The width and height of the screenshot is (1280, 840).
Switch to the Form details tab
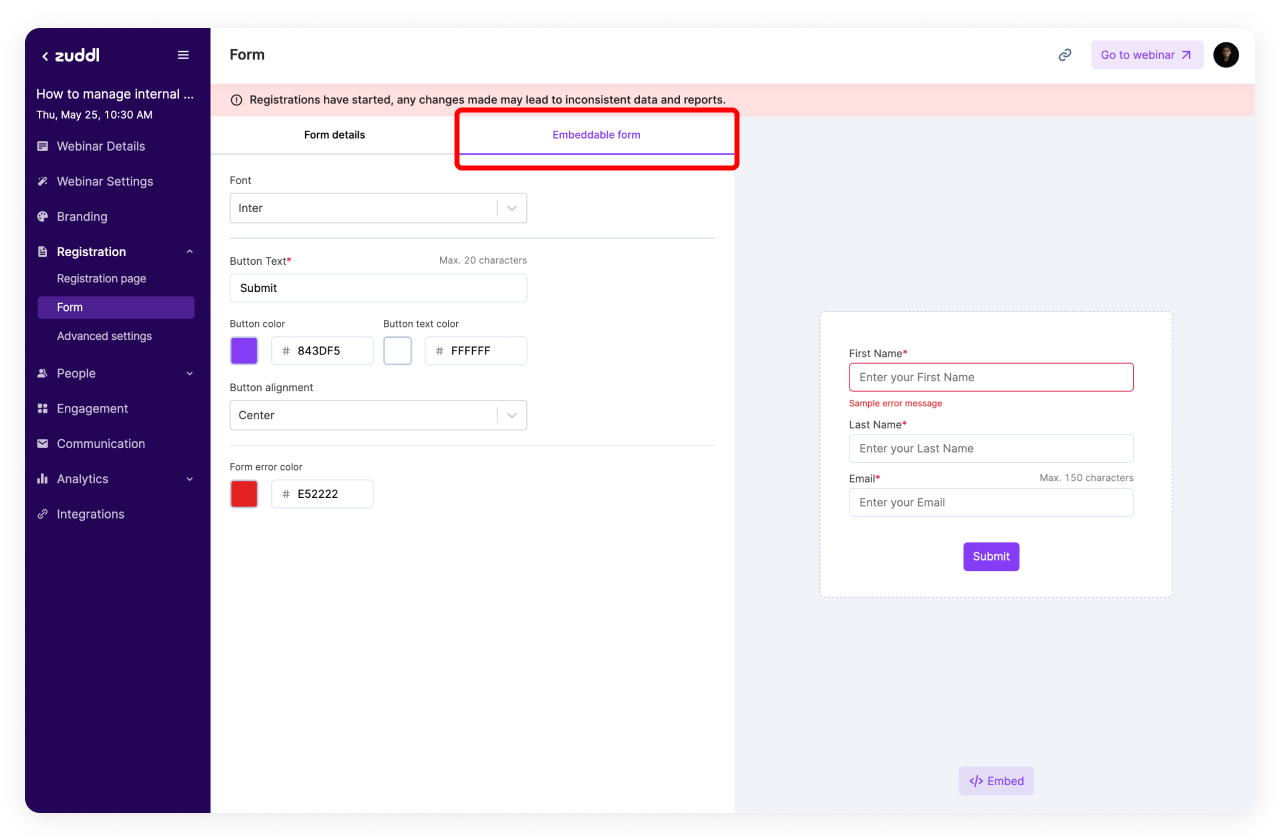334,135
